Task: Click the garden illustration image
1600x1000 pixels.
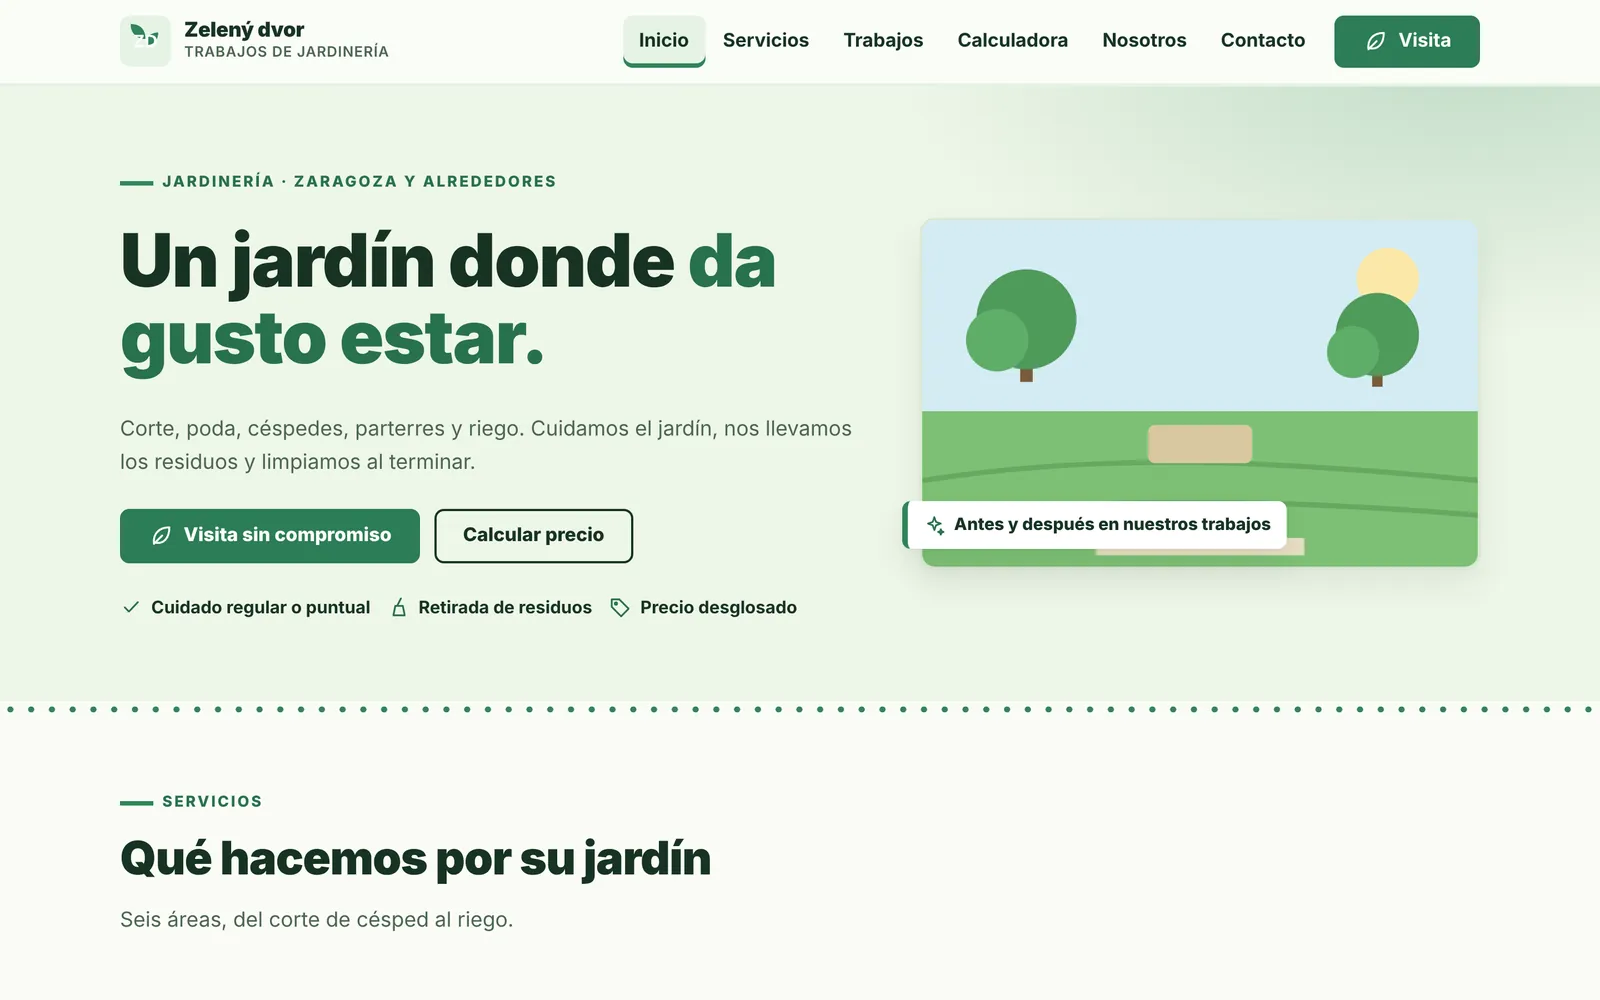Action: [x=1199, y=393]
